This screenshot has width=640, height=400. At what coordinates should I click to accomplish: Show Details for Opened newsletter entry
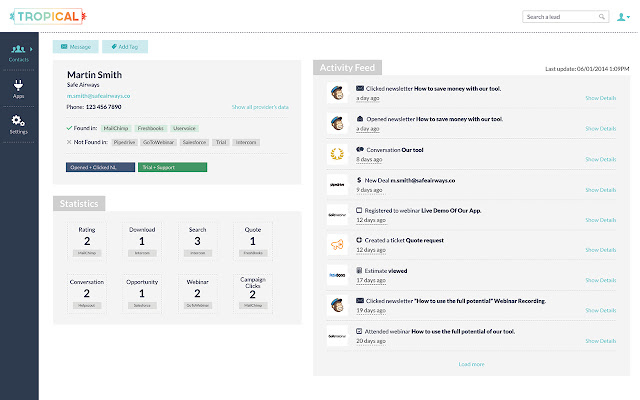coord(600,129)
